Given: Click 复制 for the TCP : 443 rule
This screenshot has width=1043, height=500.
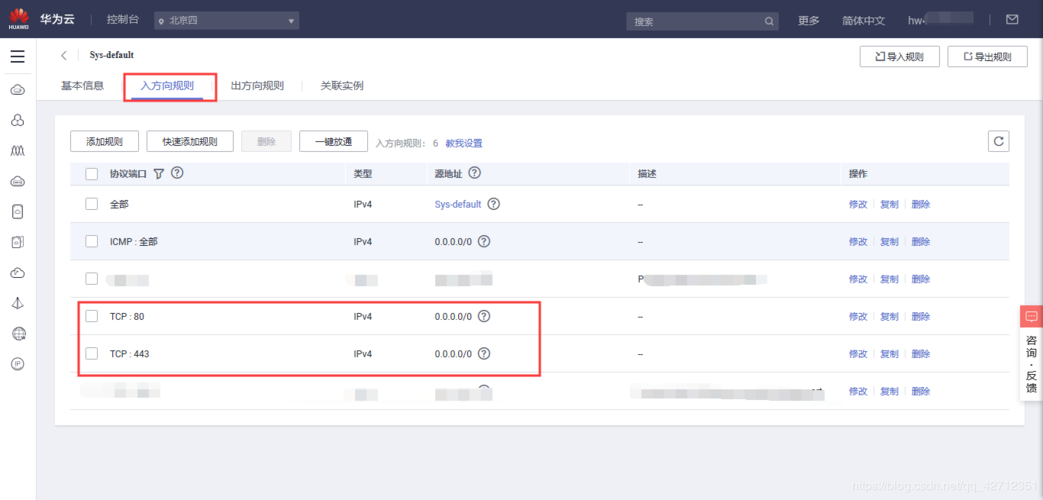Looking at the screenshot, I should [889, 354].
